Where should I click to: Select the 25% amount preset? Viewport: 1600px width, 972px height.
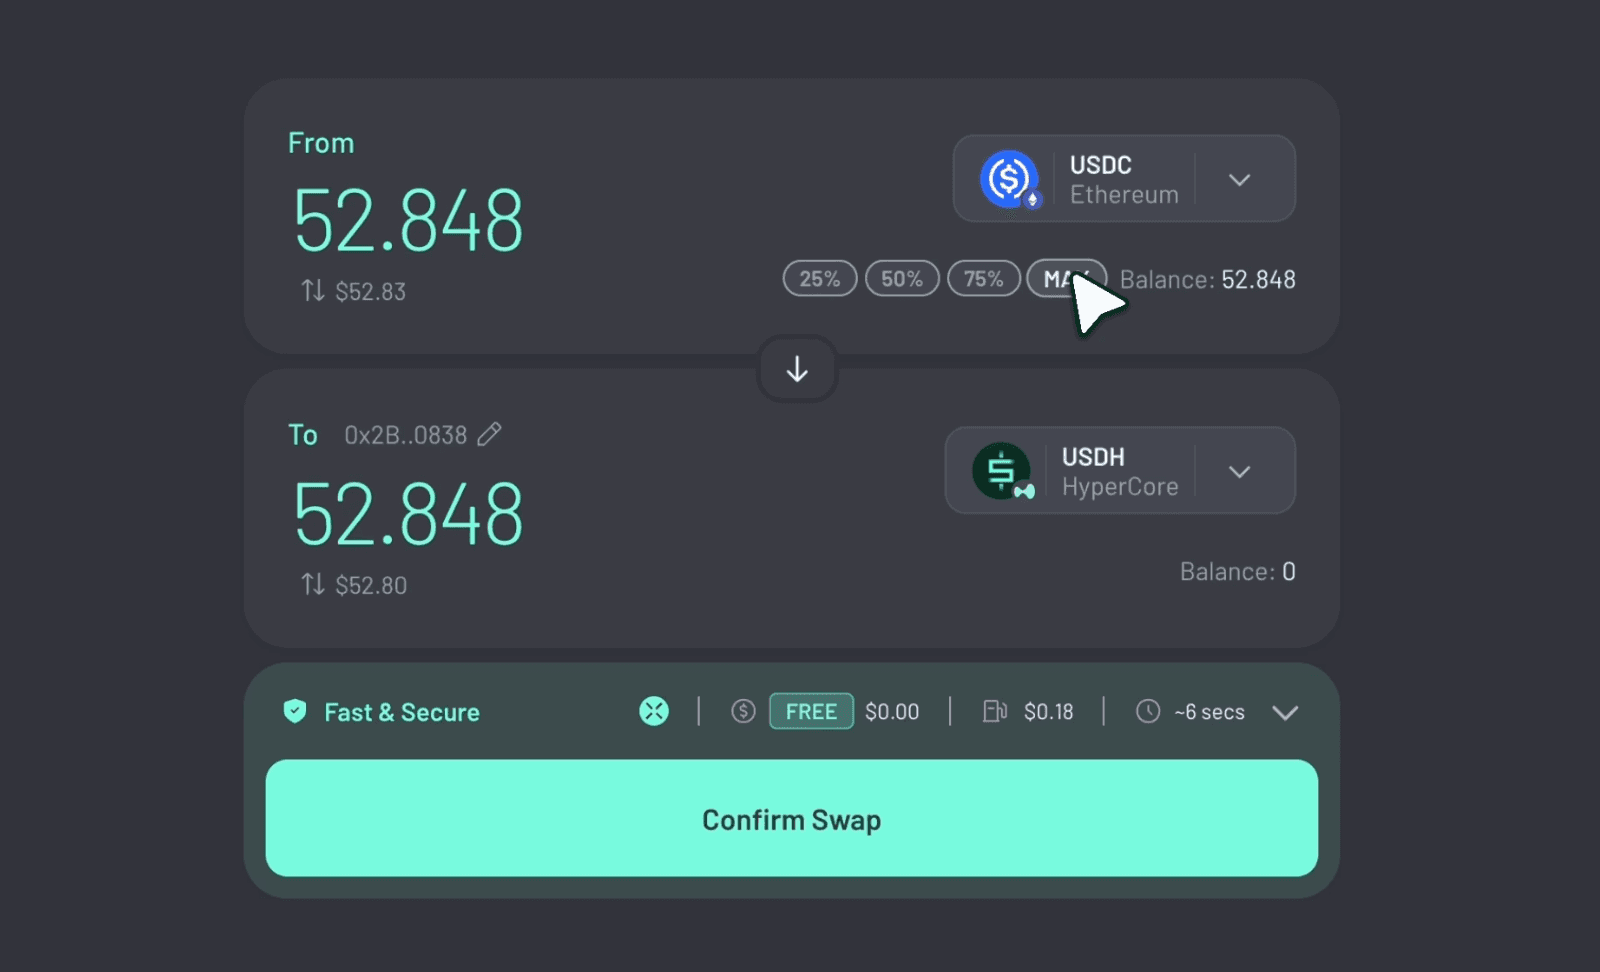[x=819, y=279]
